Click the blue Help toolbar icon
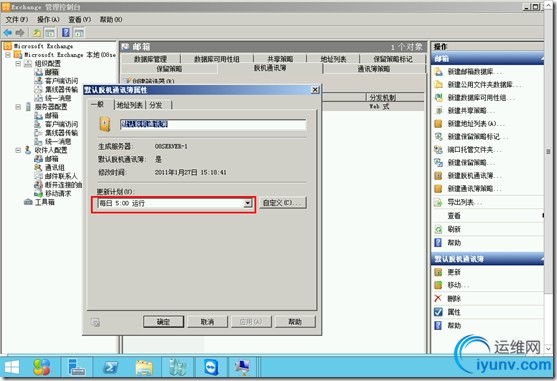Viewport: 557px width, 381px height. coord(66,33)
